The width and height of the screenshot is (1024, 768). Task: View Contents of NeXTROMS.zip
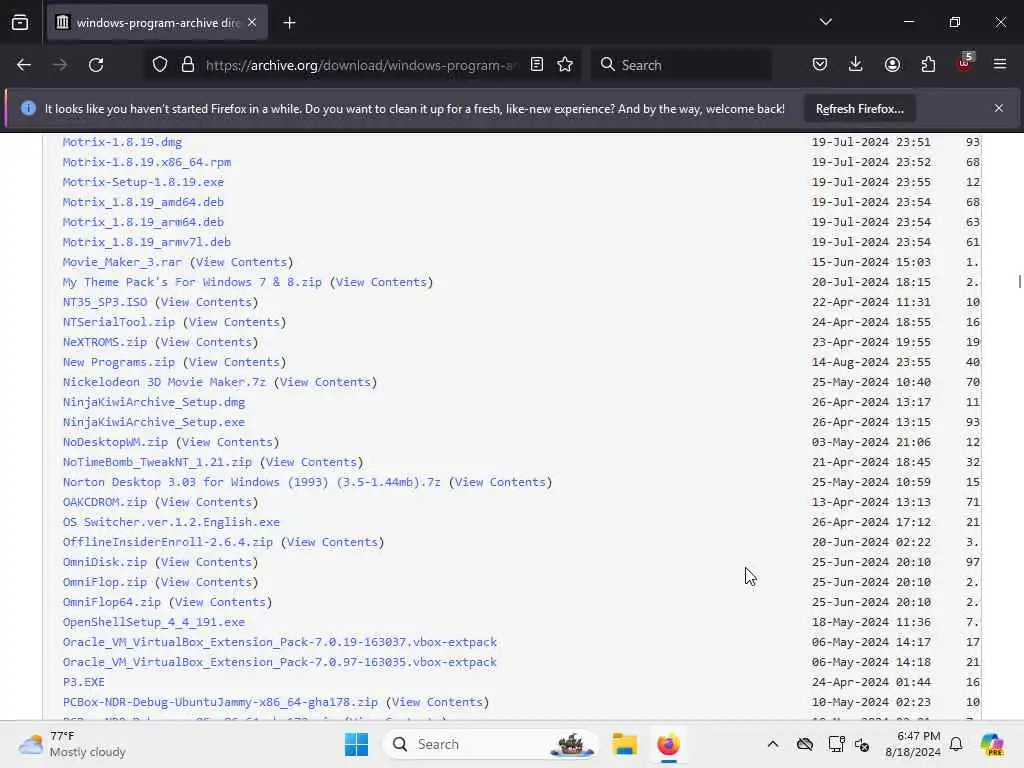[x=206, y=342]
